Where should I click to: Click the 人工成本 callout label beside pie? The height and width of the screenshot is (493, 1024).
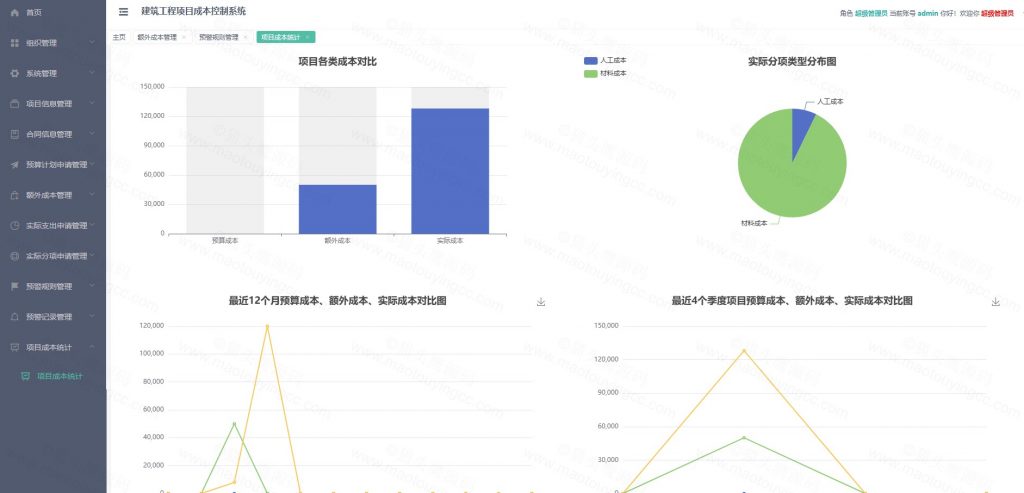830,102
